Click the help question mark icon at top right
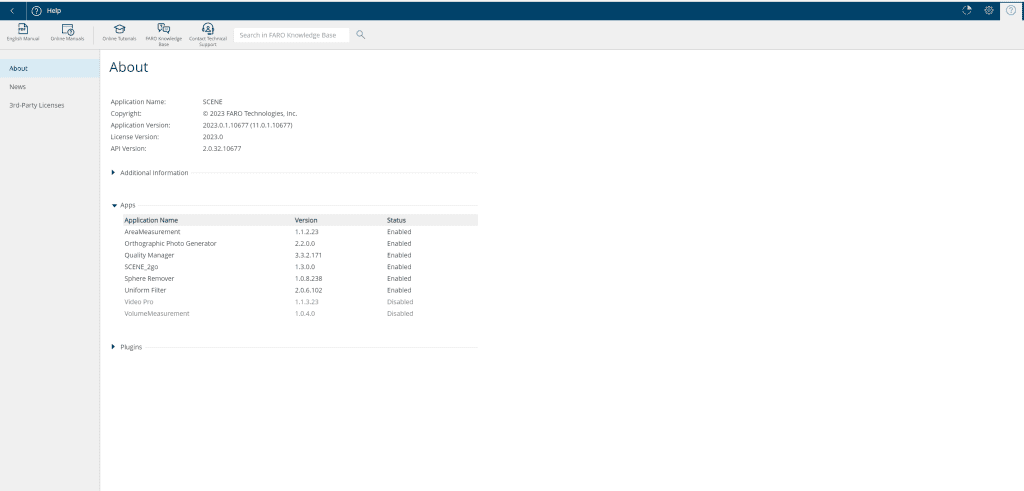 click(1011, 10)
